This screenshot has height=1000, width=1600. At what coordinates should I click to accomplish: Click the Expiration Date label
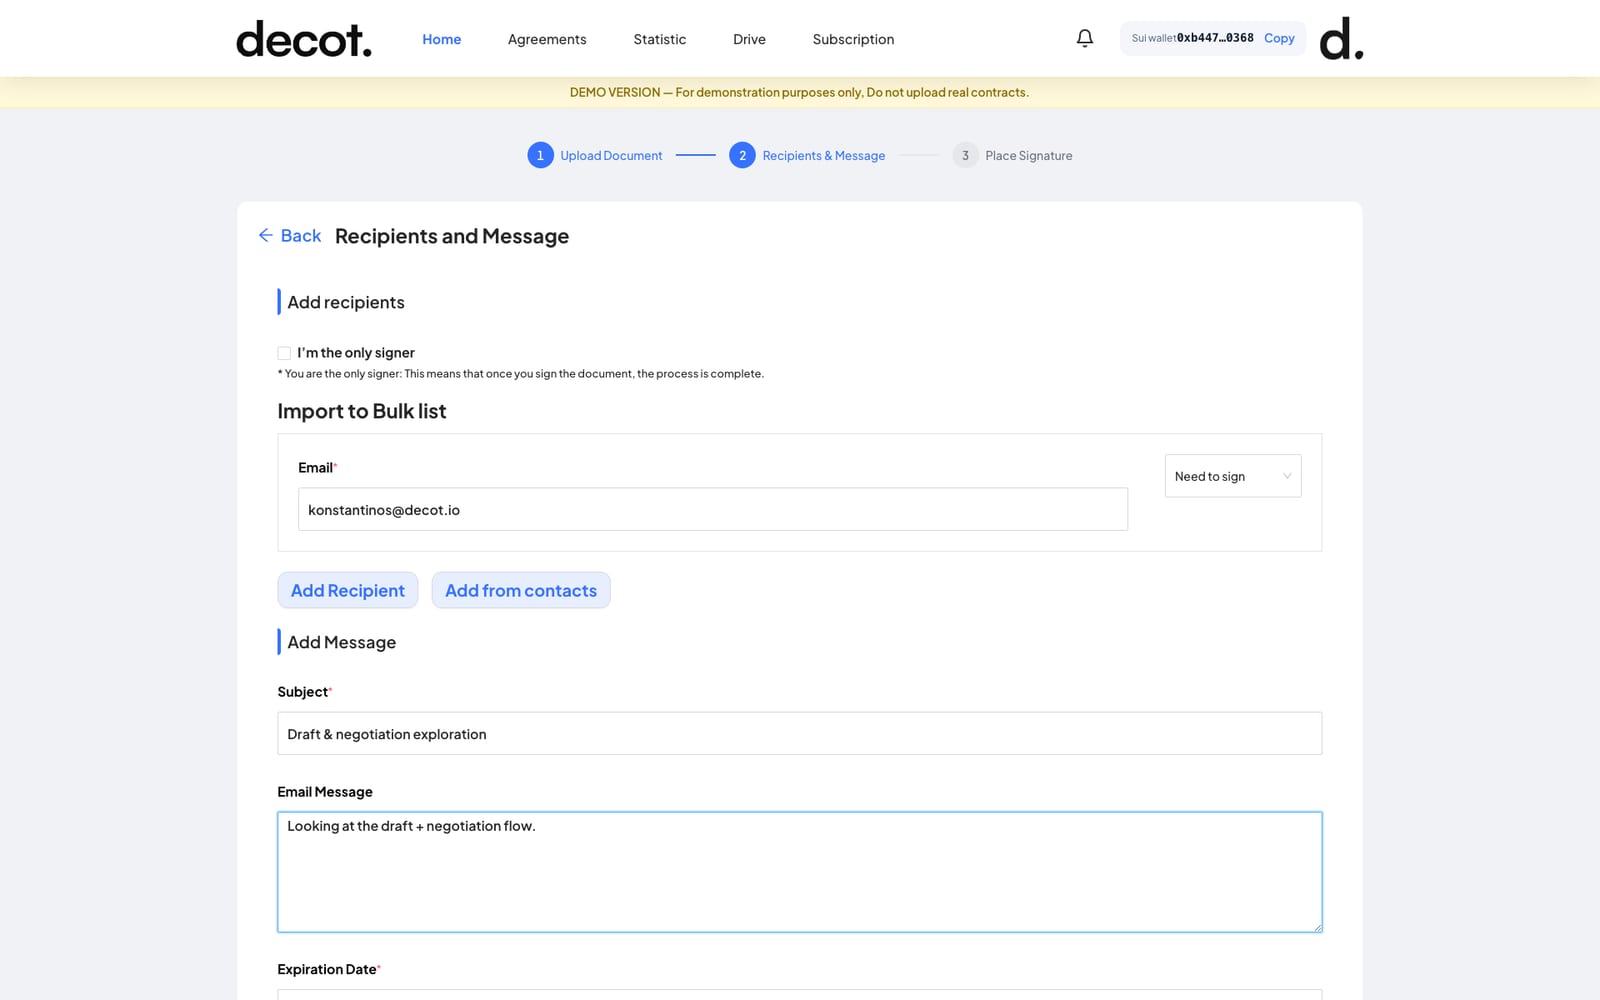327,969
